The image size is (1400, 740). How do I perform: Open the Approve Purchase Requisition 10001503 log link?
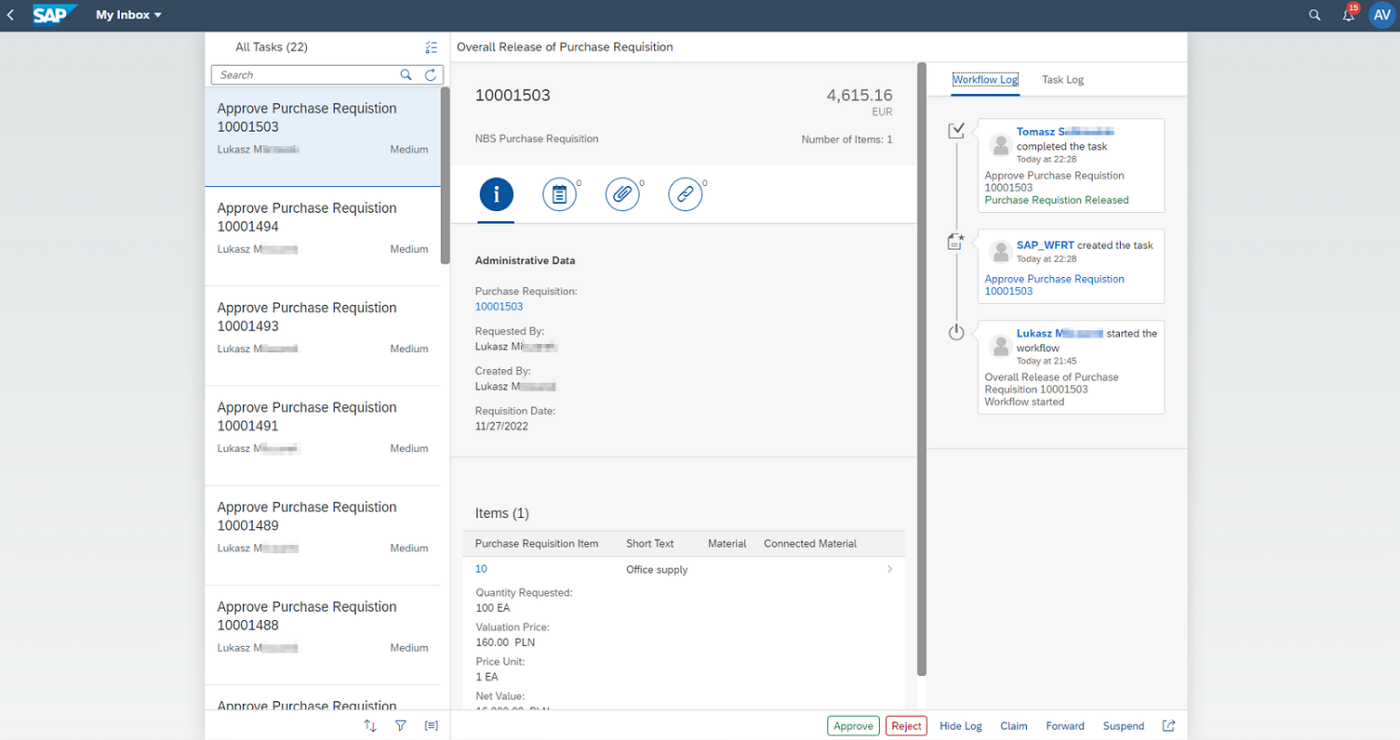[1054, 285]
